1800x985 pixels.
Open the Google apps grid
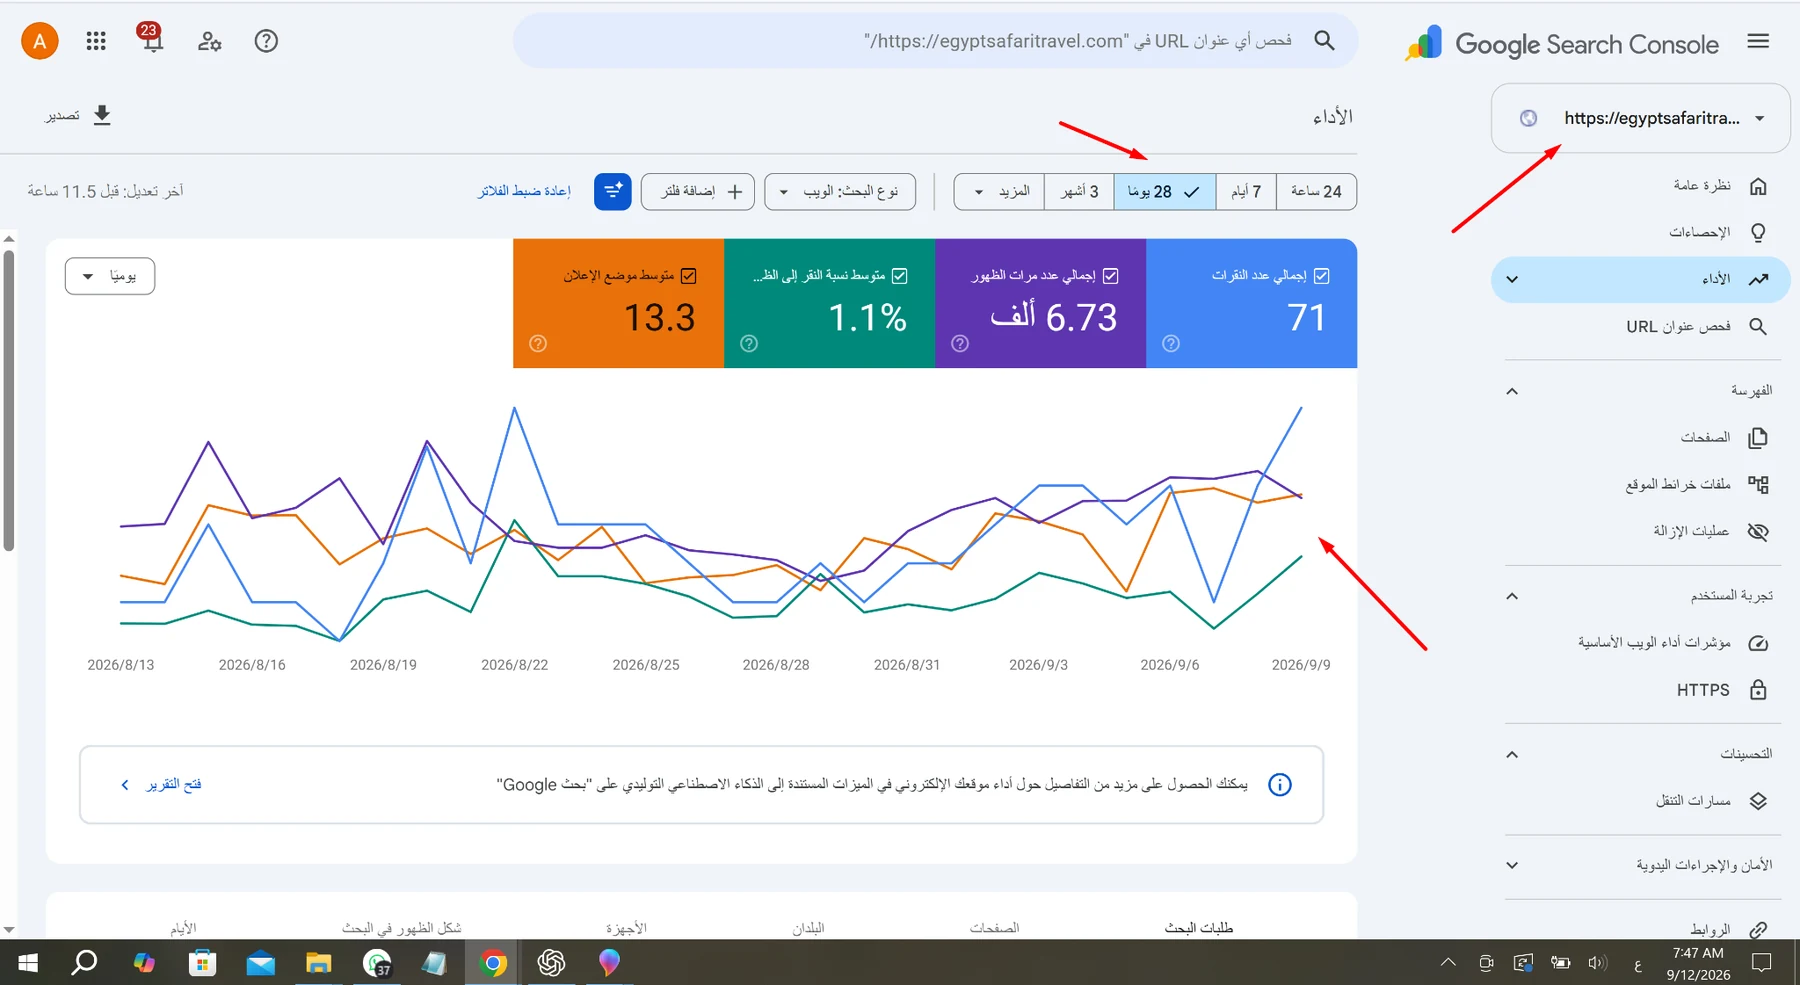coord(96,41)
